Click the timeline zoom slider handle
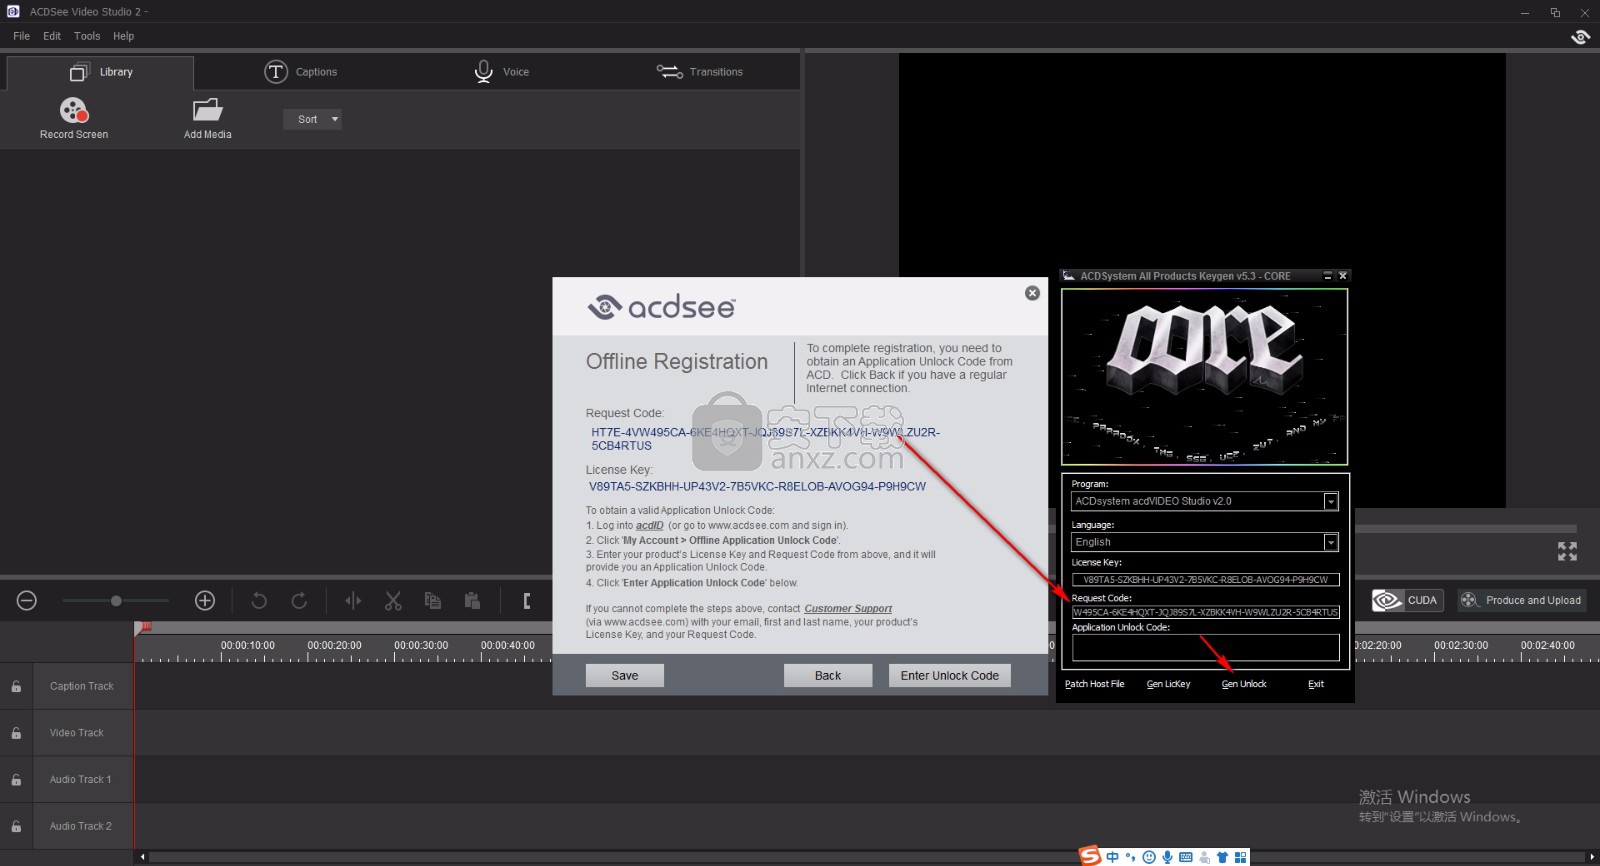 click(116, 600)
